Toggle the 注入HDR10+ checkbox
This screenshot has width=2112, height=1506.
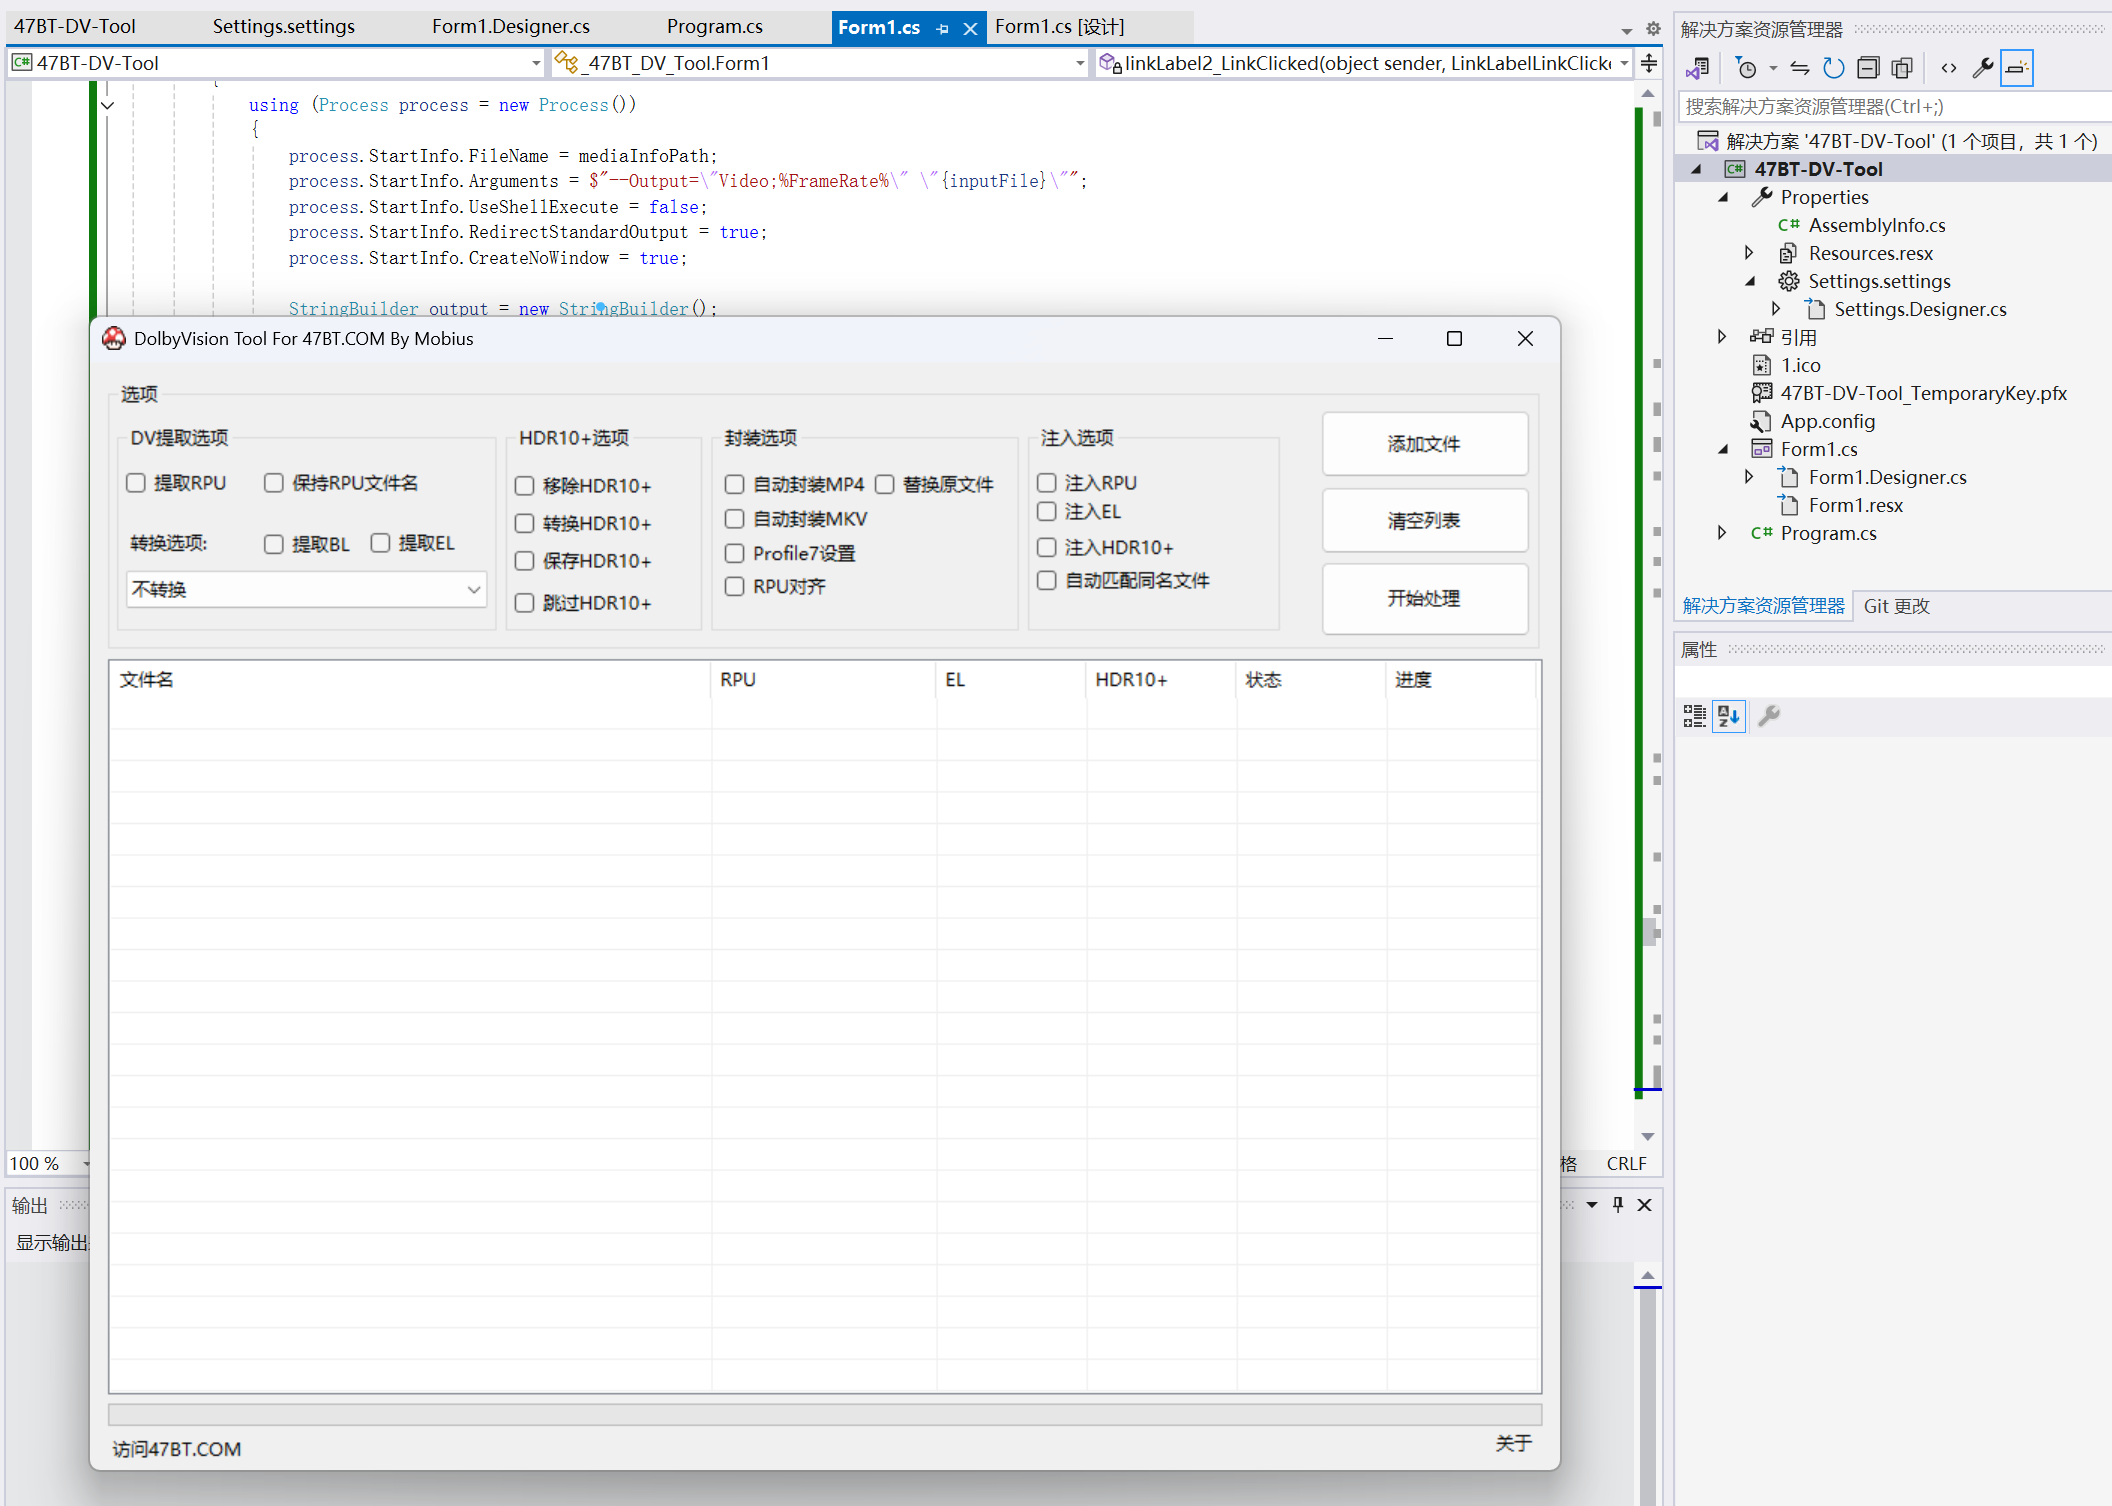pyautogui.click(x=1047, y=548)
